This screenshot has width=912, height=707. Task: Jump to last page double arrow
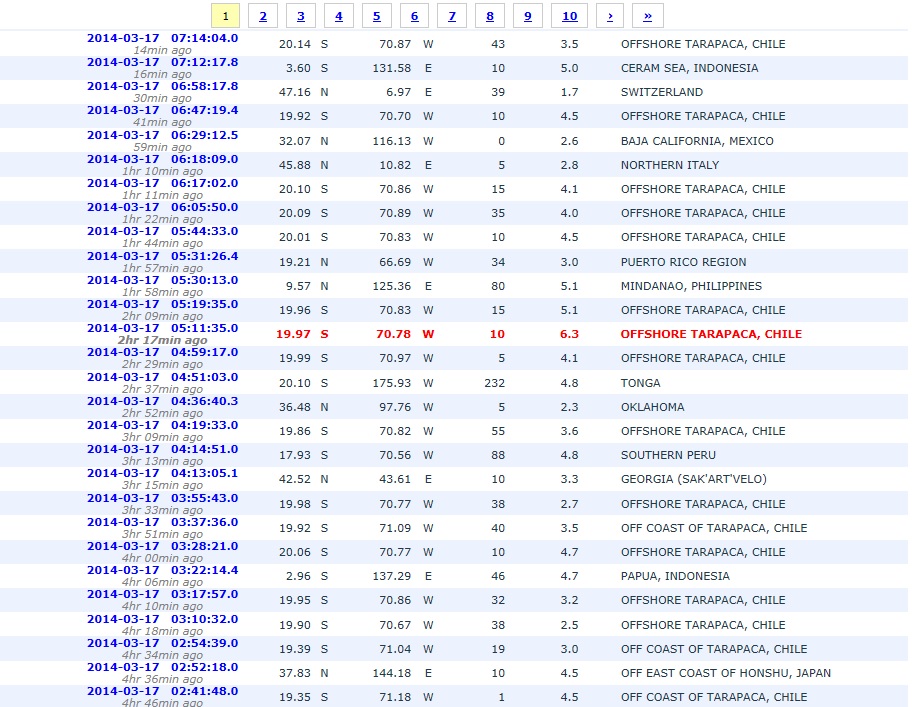click(647, 16)
